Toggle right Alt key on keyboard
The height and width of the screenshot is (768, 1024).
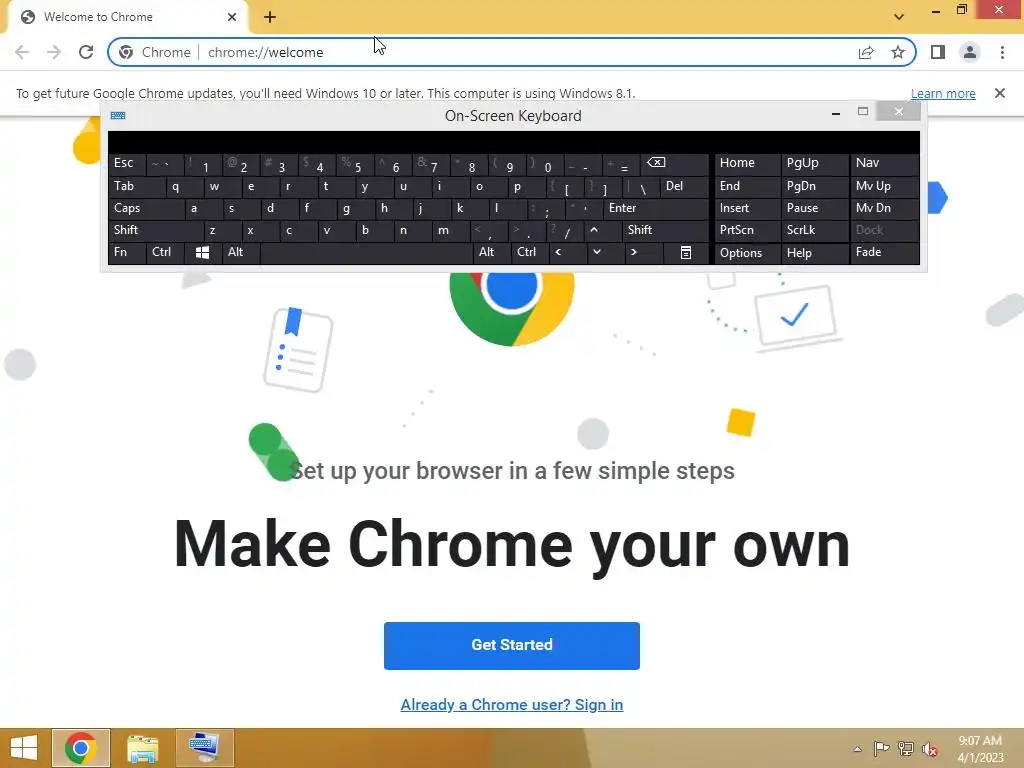(491, 252)
